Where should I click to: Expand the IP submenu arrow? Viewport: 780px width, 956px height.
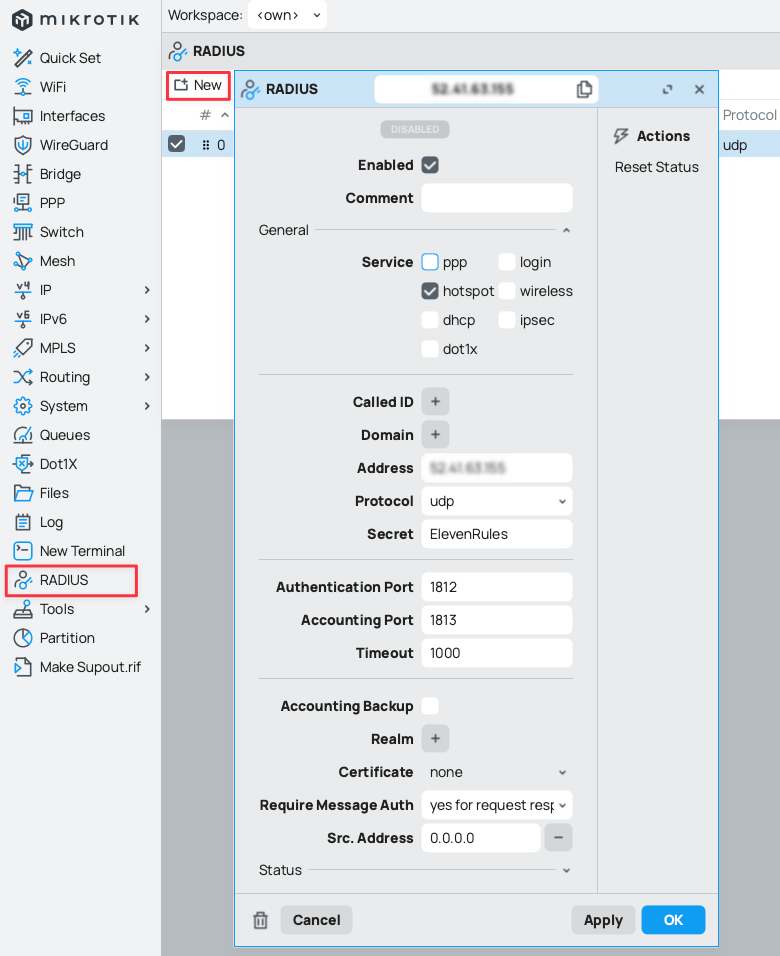click(147, 290)
